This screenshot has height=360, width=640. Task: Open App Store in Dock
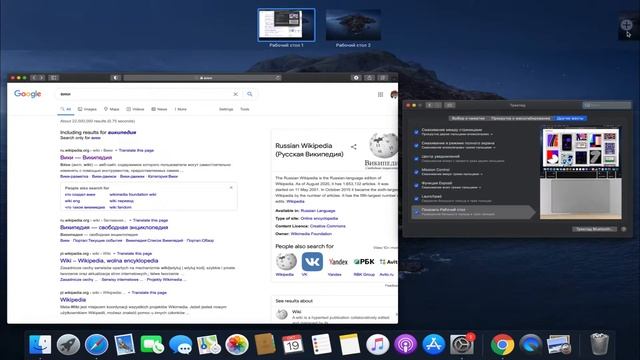click(433, 344)
